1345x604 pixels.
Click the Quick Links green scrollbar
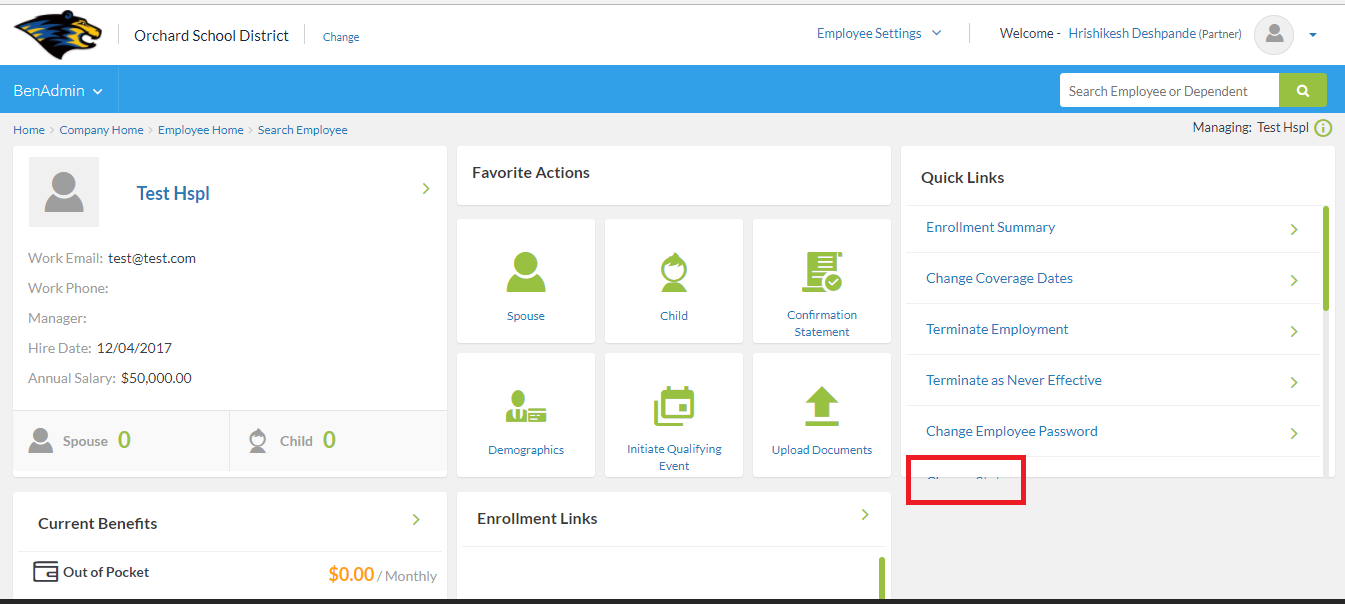[1326, 258]
